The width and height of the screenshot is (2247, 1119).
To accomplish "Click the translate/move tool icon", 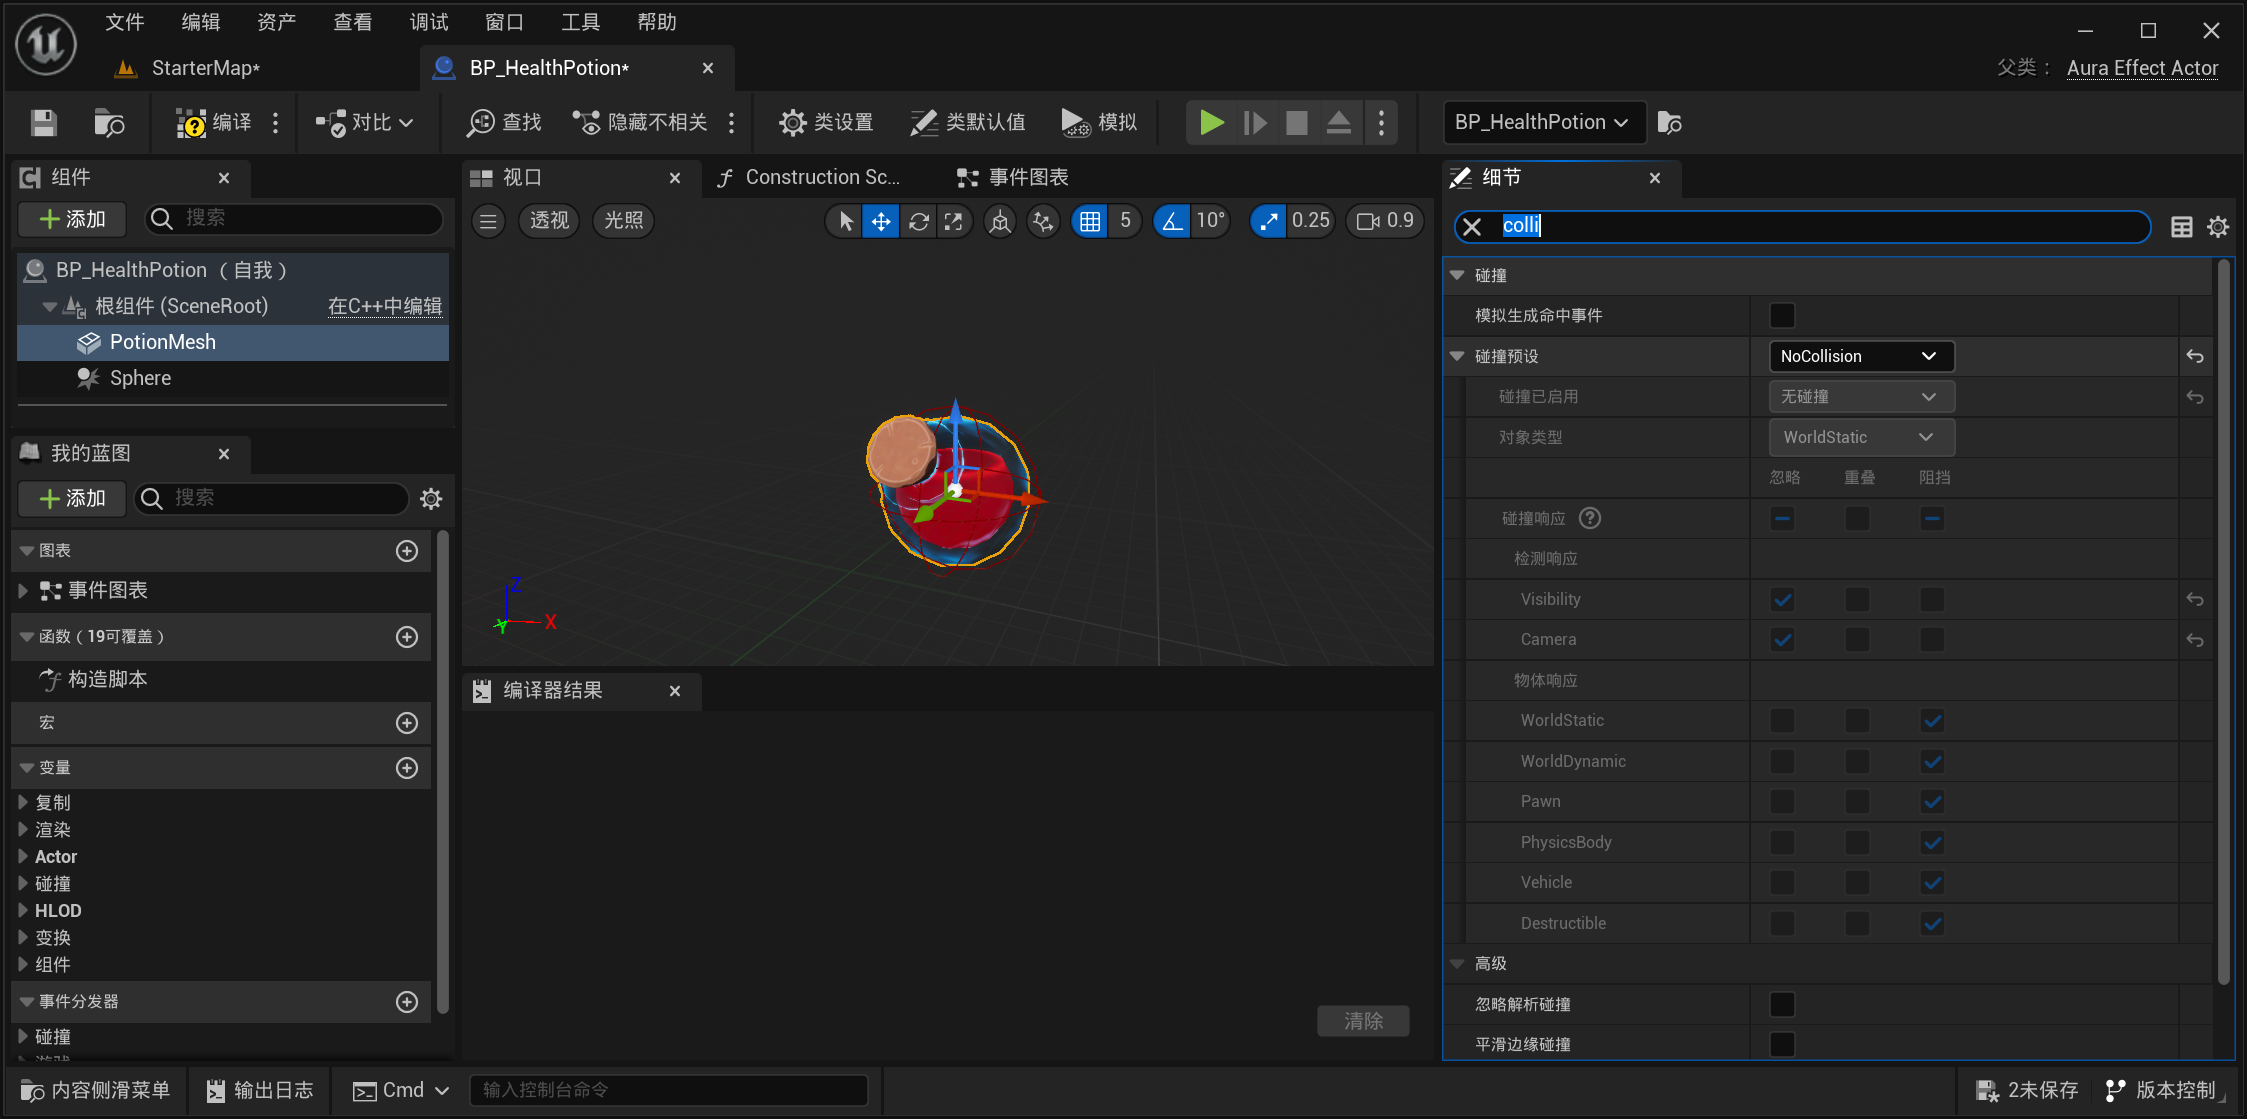I will (x=880, y=221).
